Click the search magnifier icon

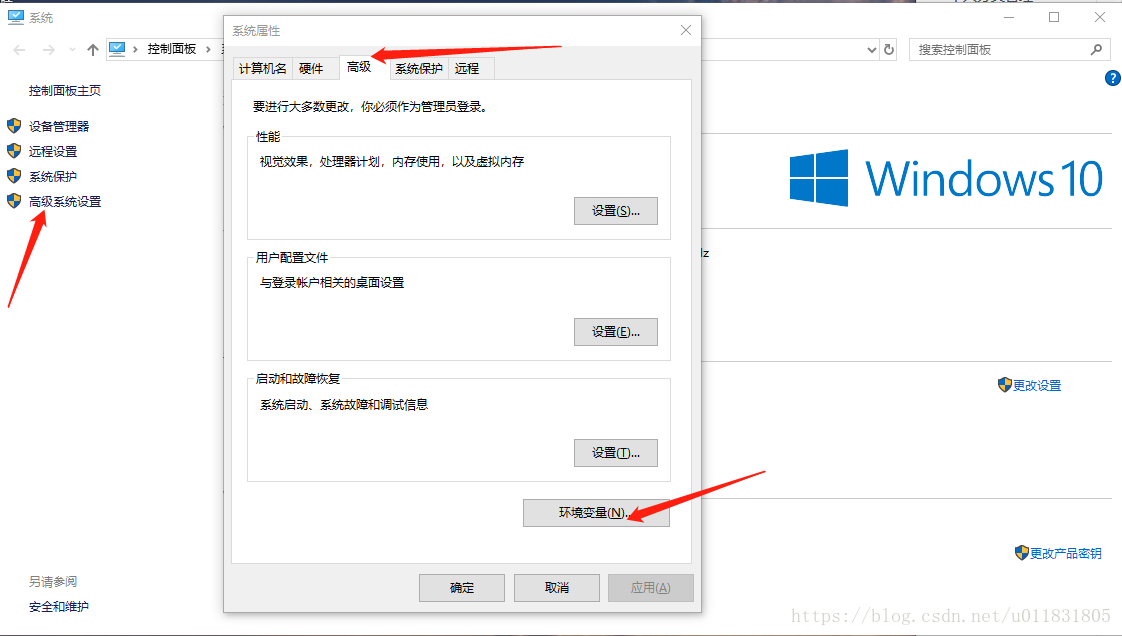(x=1096, y=49)
